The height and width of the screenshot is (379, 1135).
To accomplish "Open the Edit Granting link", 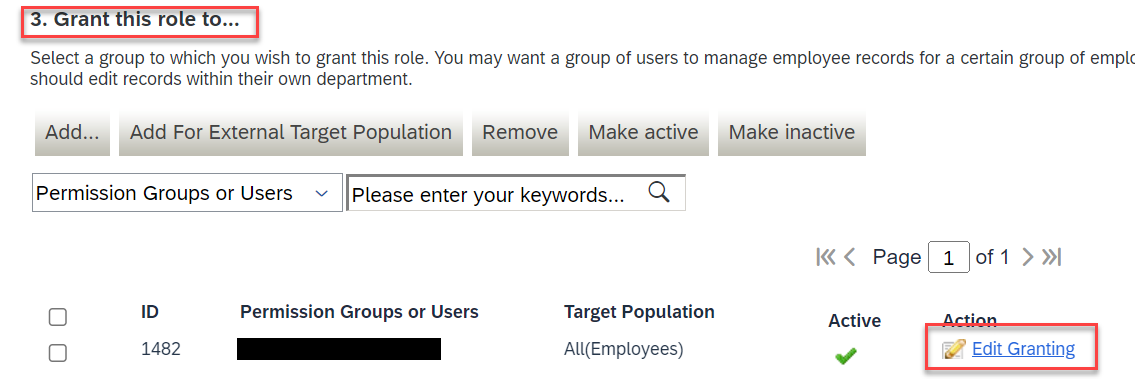I will point(1024,349).
